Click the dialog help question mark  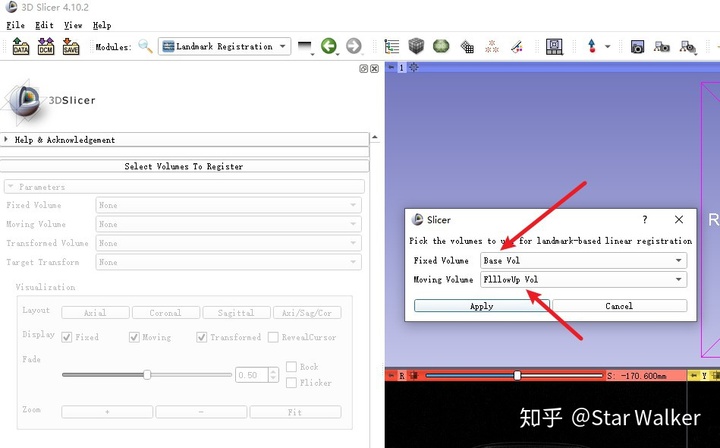point(645,219)
